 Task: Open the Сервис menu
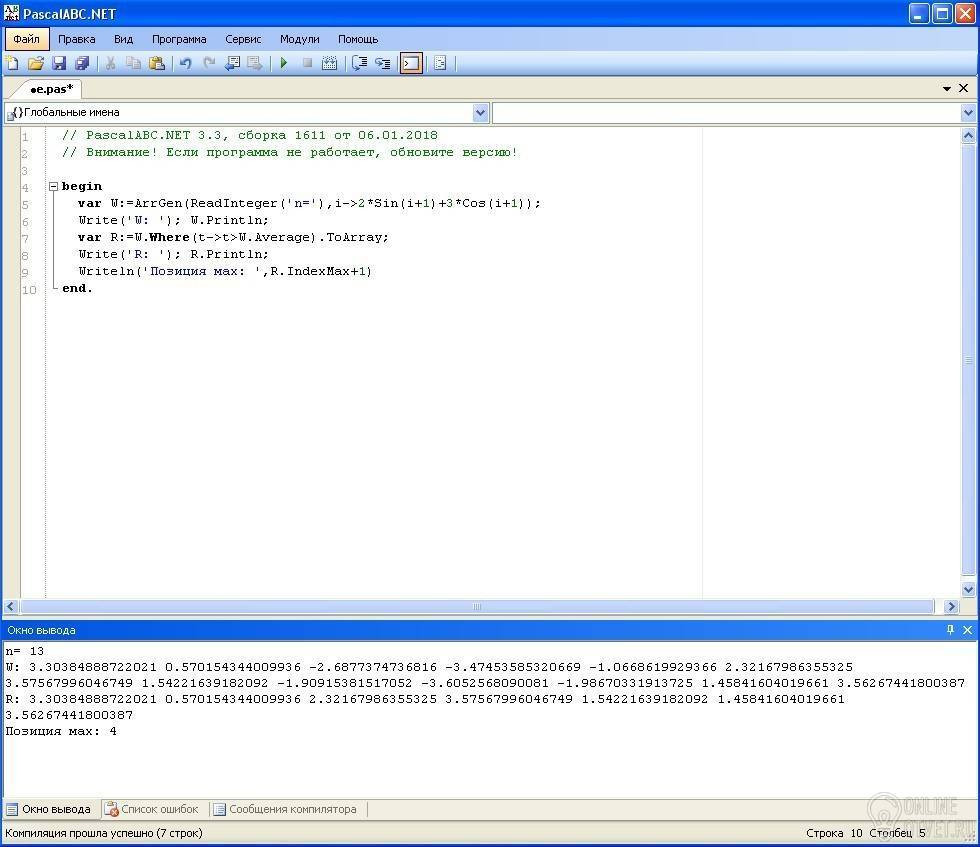pos(243,39)
